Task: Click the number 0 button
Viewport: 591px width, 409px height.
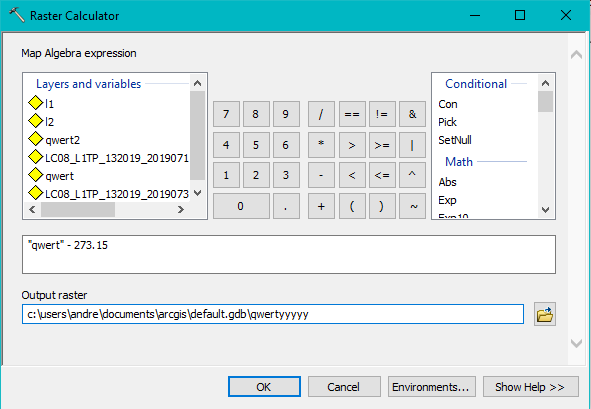Action: tap(241, 206)
